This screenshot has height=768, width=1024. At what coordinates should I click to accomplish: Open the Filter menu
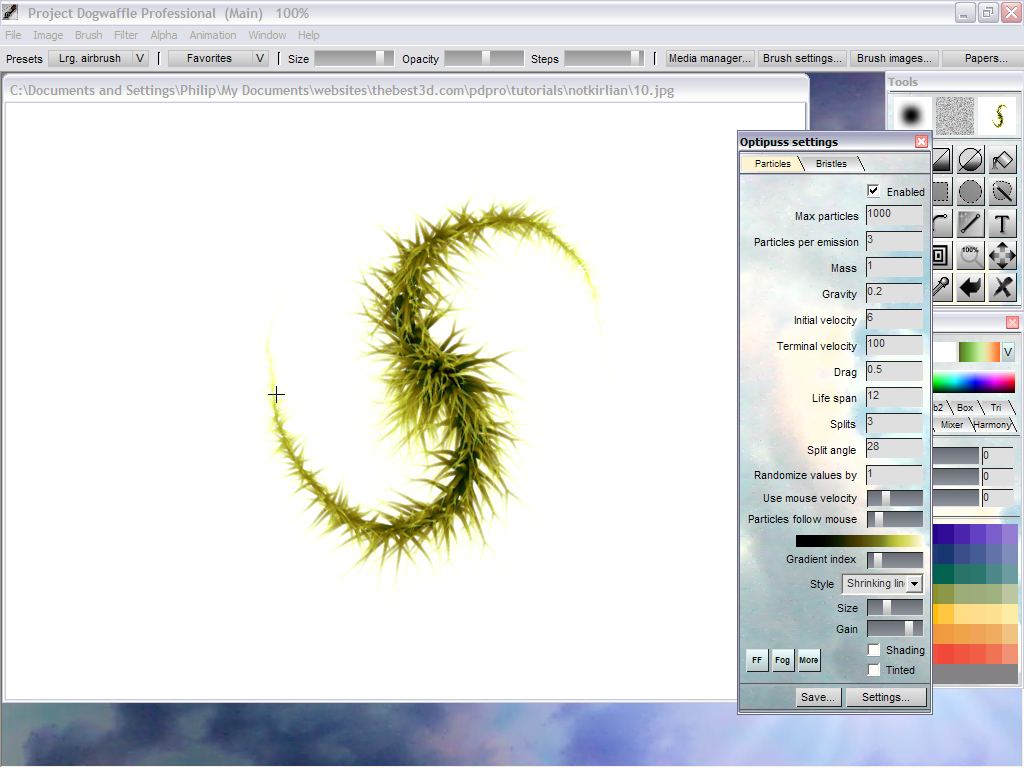click(x=126, y=35)
